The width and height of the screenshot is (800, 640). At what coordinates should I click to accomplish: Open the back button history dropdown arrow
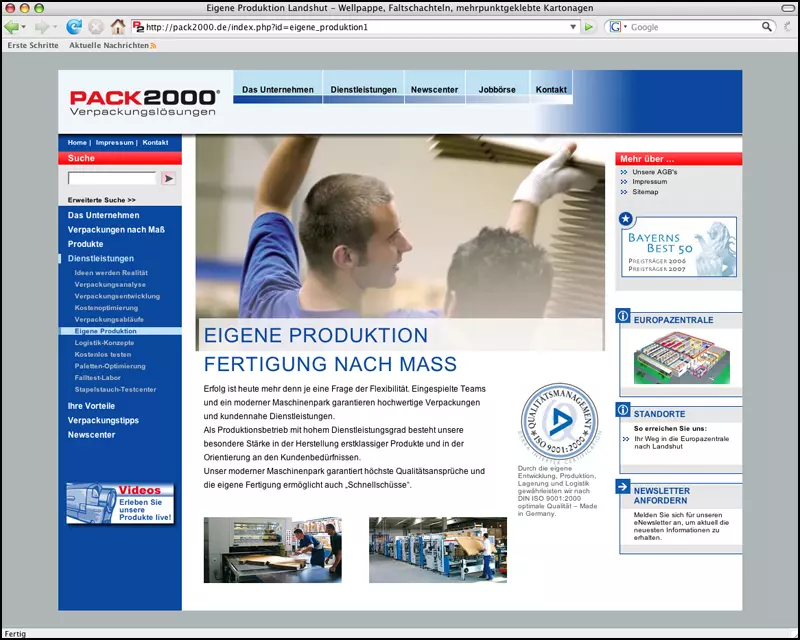[28, 27]
